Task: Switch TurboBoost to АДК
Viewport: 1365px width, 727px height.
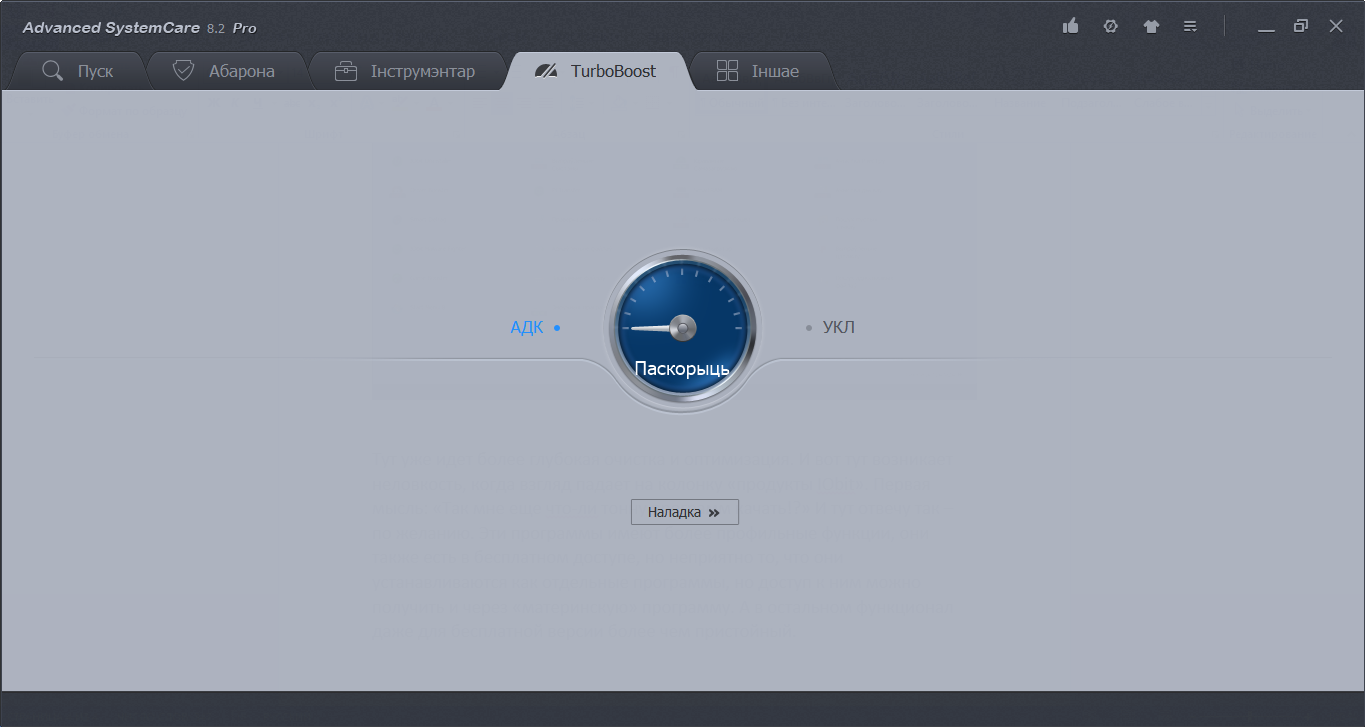Action: coord(535,327)
